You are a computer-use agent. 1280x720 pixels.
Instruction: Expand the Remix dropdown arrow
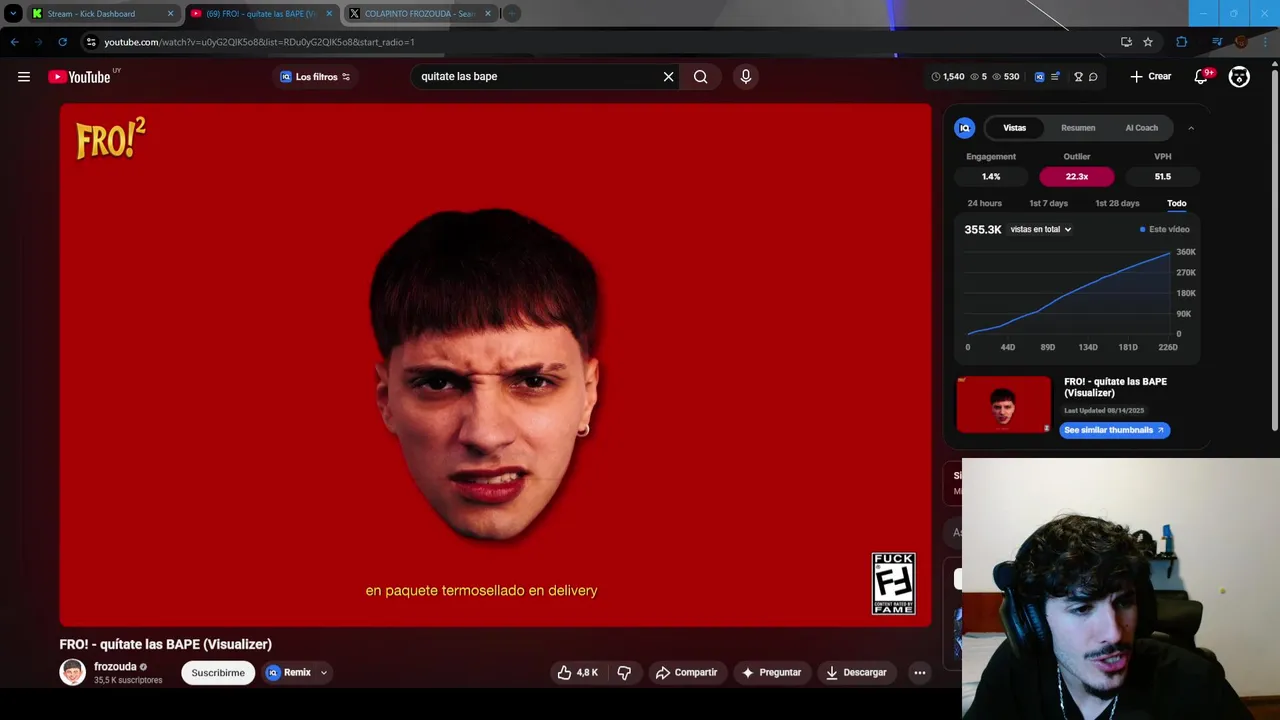click(324, 673)
